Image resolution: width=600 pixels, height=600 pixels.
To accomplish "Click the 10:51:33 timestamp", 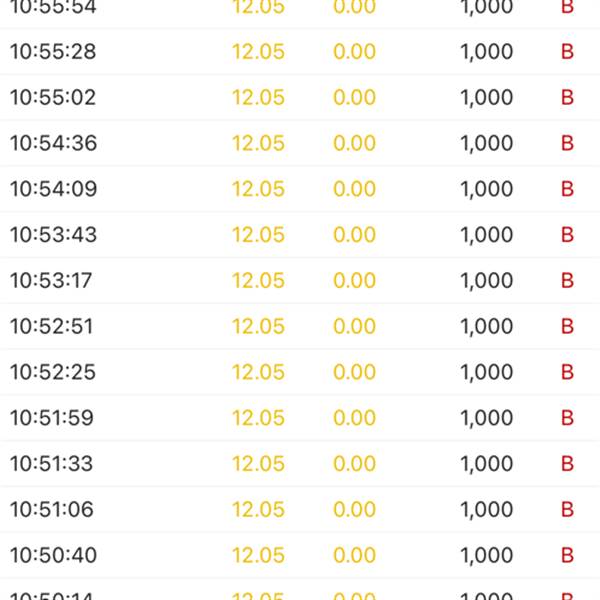I will (x=53, y=464).
